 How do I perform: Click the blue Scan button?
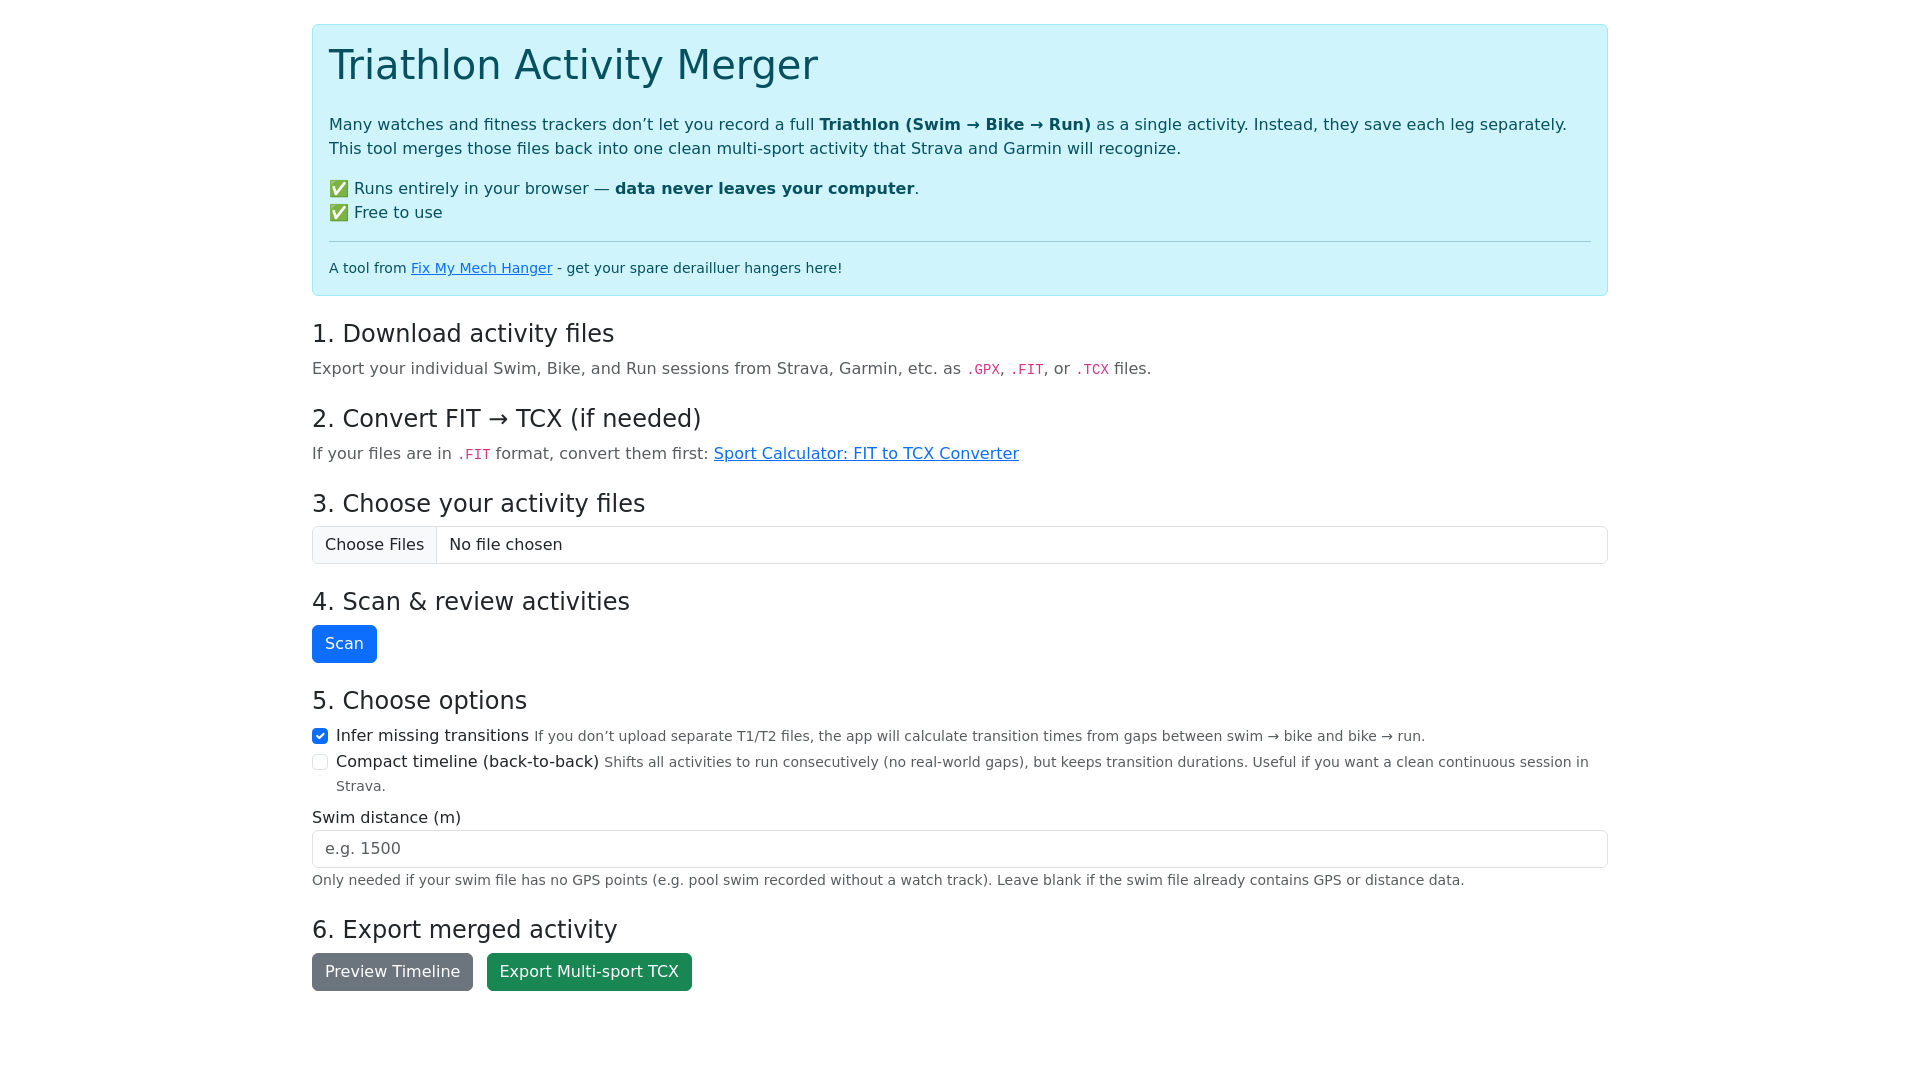point(344,644)
